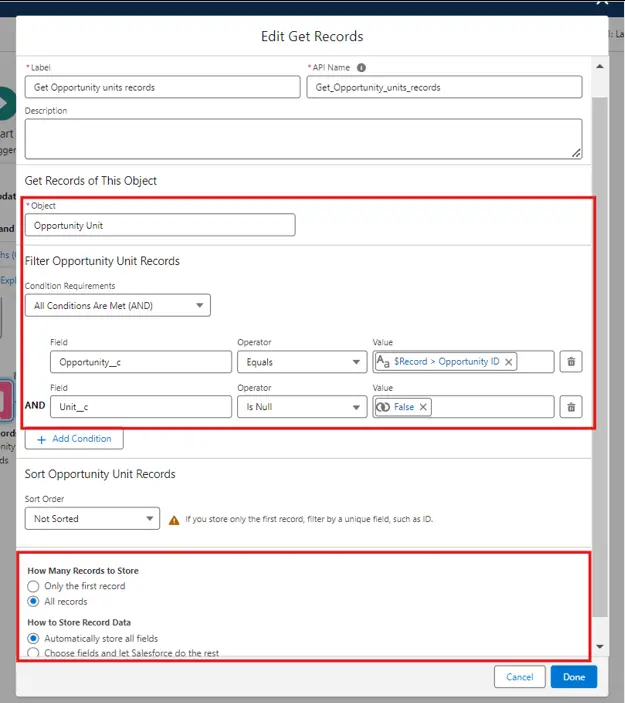The height and width of the screenshot is (703, 625).
Task: Click the API Name info icon
Action: pyautogui.click(x=361, y=68)
